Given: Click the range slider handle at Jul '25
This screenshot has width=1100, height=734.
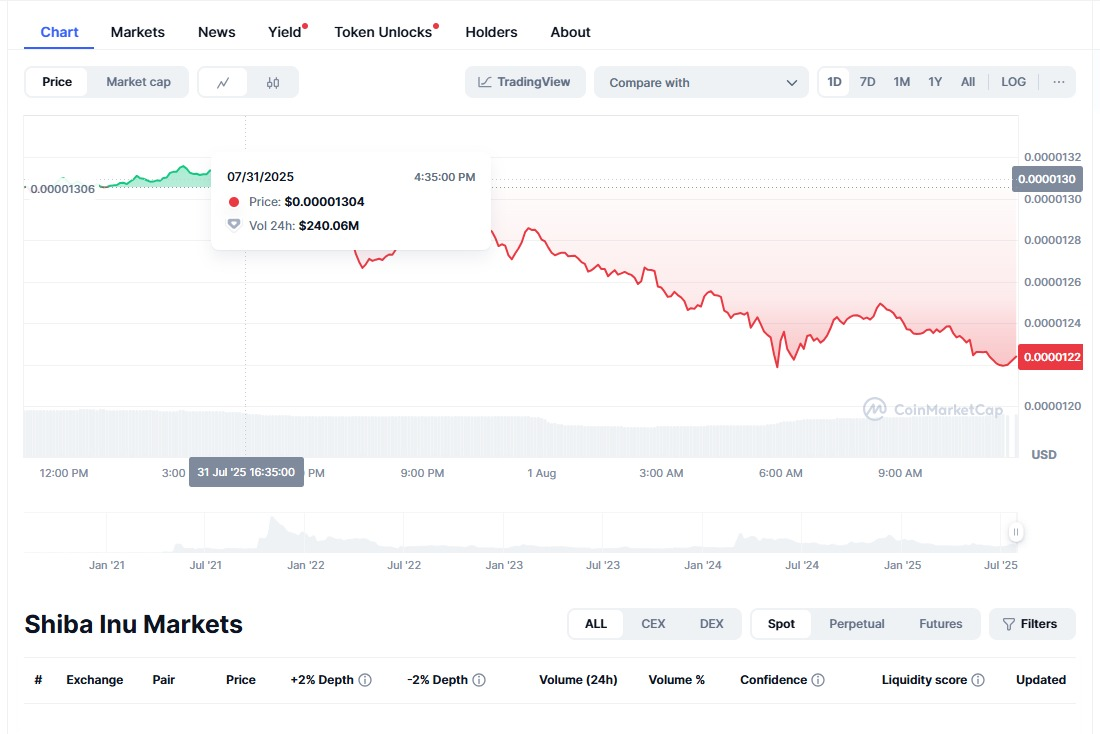Looking at the screenshot, I should tap(1015, 532).
